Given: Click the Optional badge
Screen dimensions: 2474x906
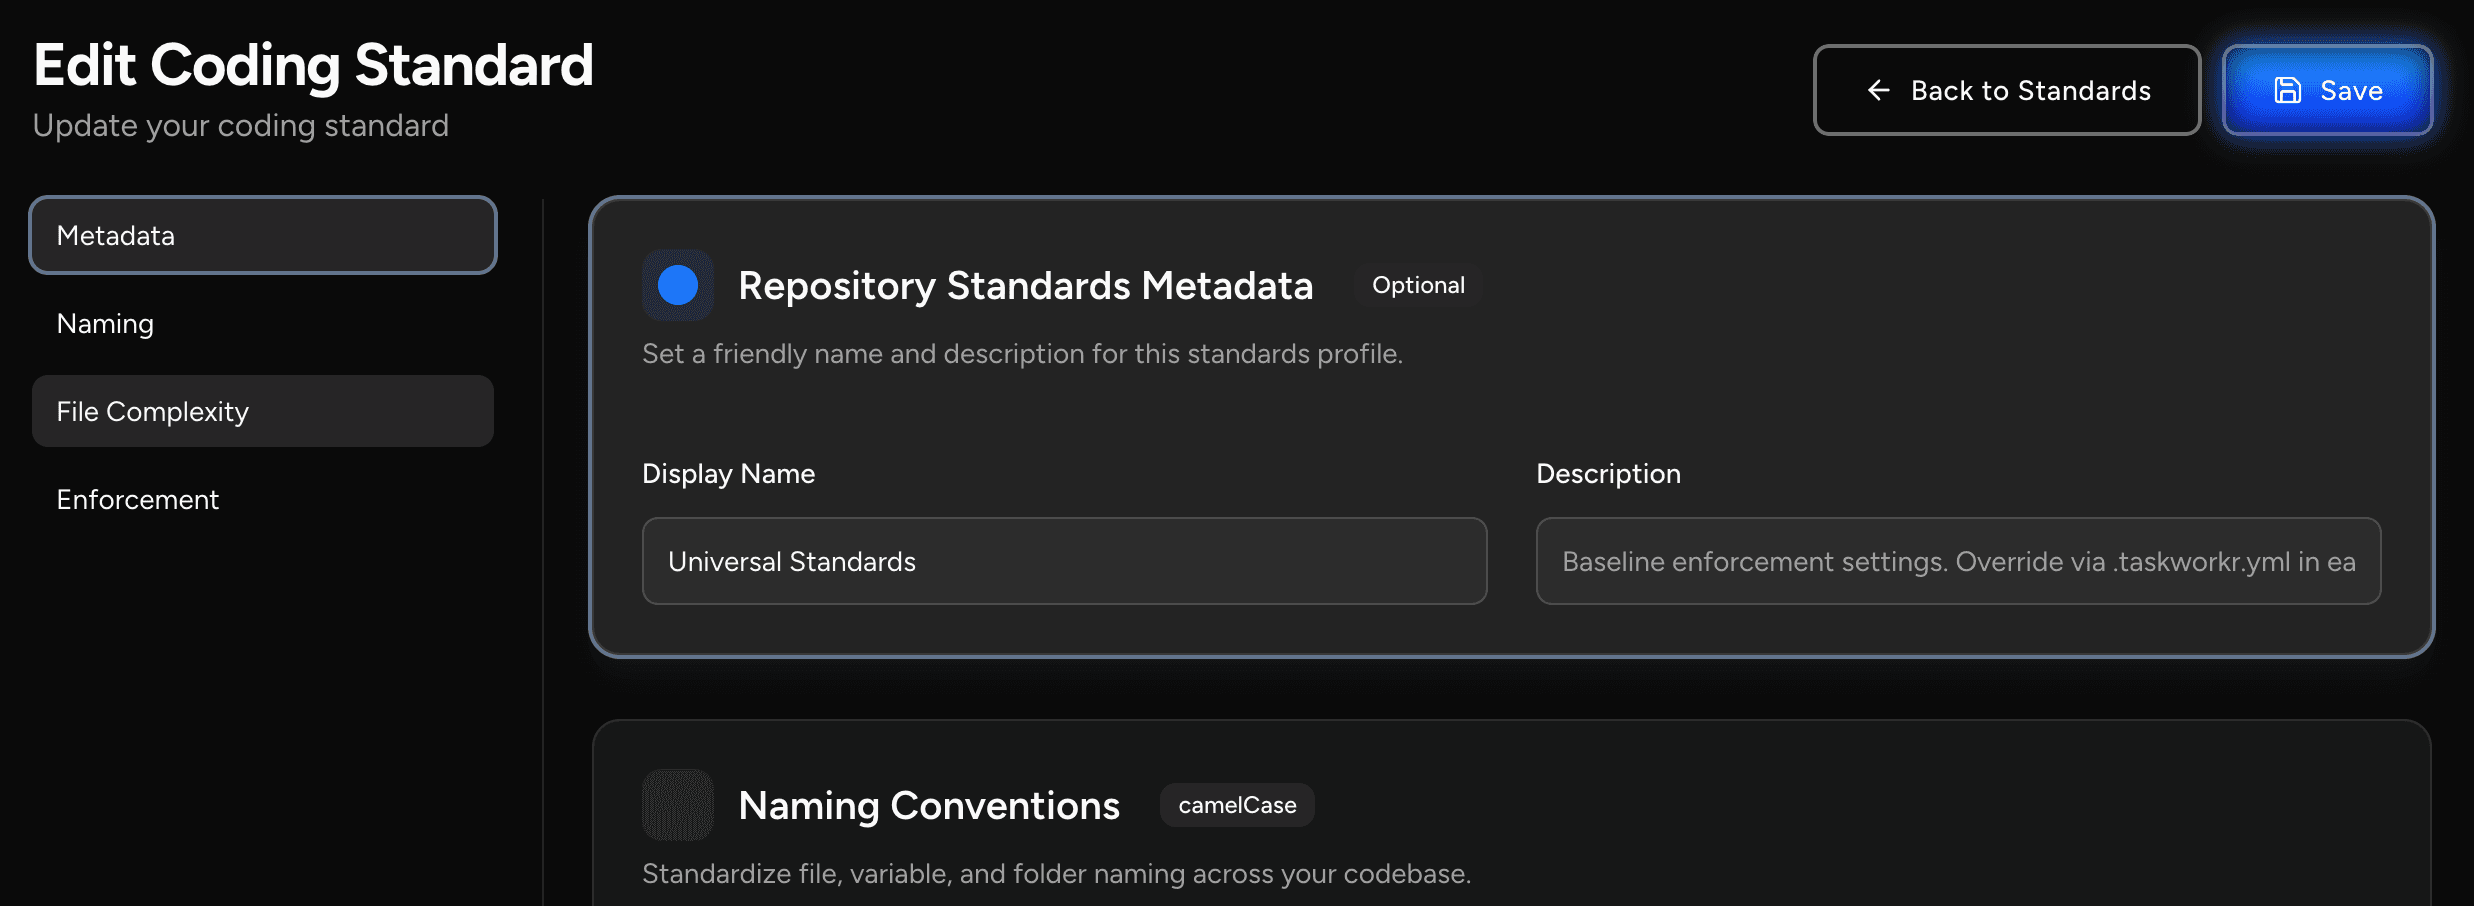Looking at the screenshot, I should coord(1417,286).
